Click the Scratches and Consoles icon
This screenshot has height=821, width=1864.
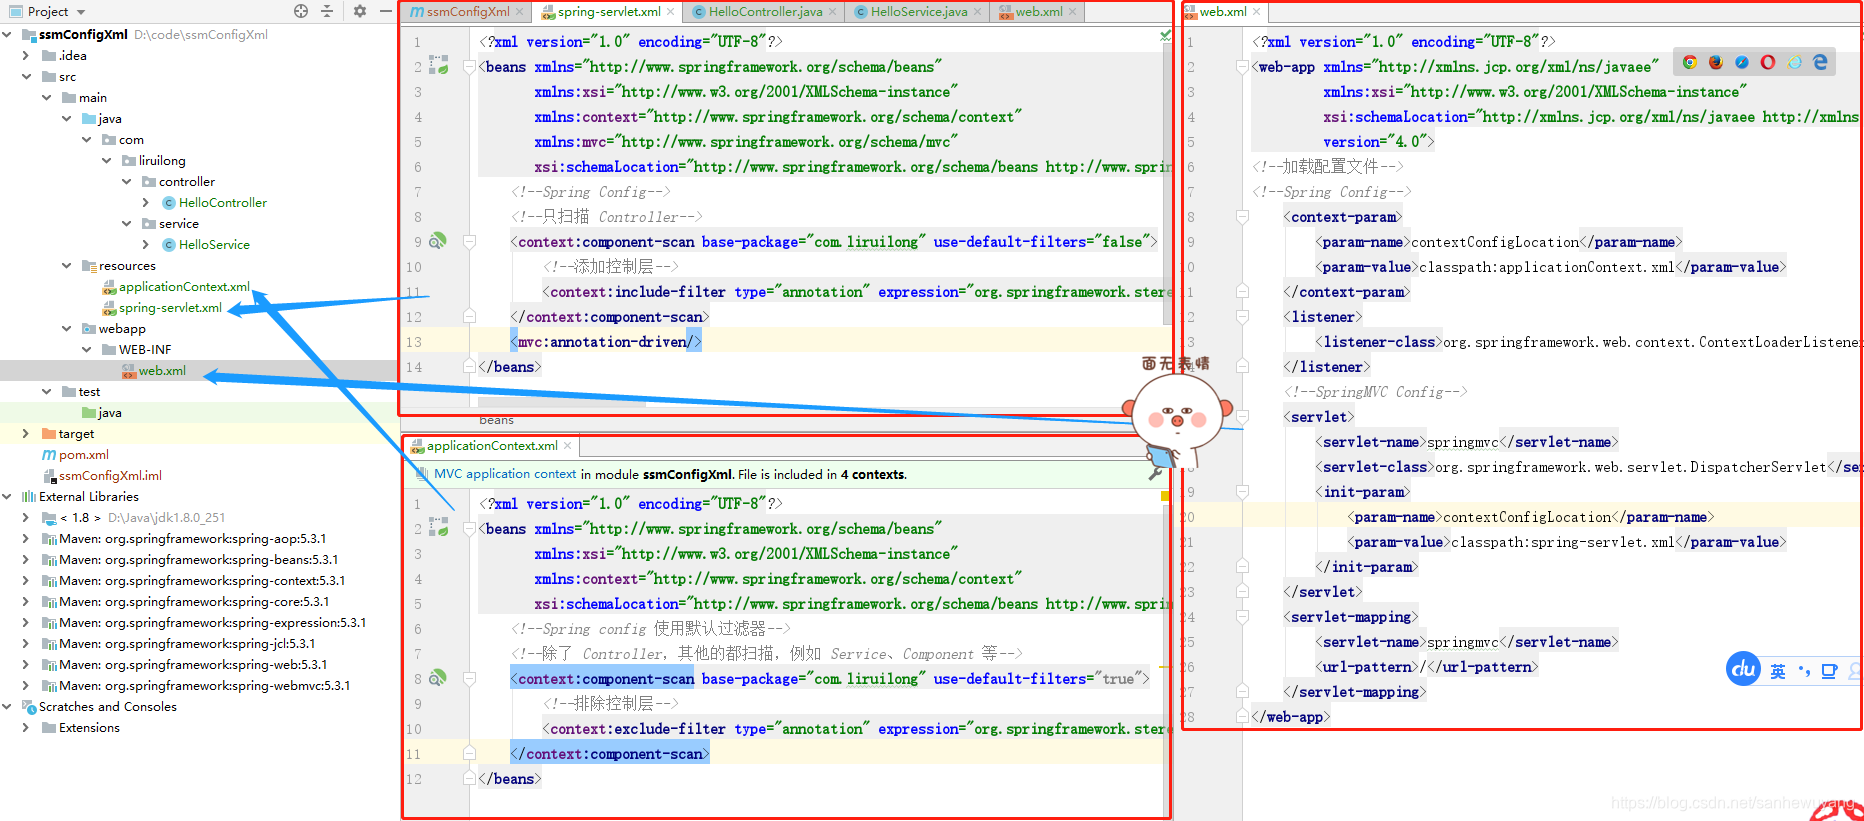[29, 707]
